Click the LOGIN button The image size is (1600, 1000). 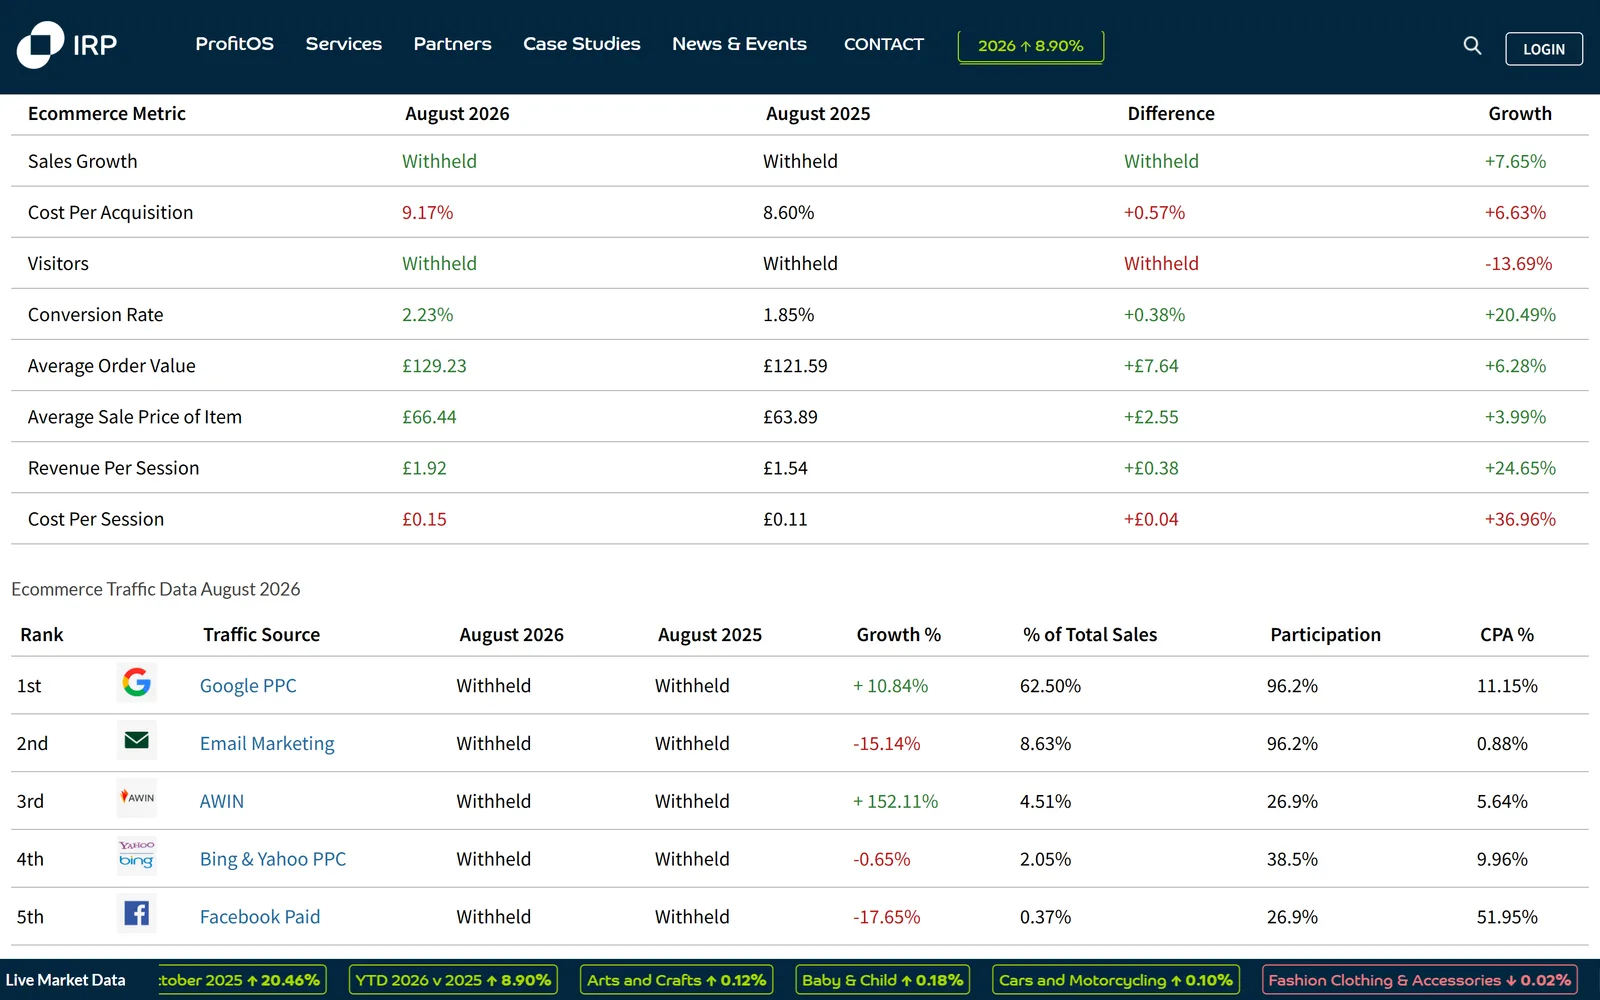1544,49
